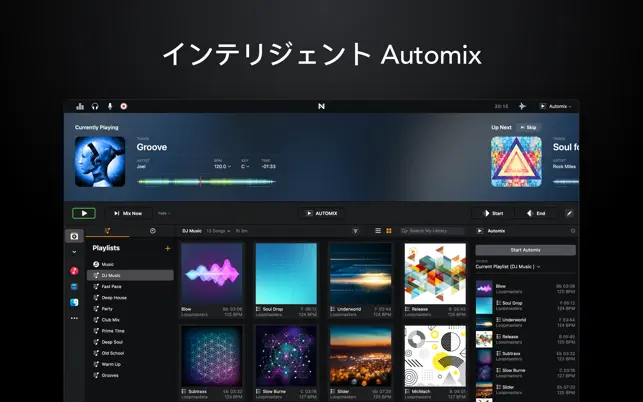Click the three-dots more sources icon
The image size is (643, 402).
(x=74, y=318)
